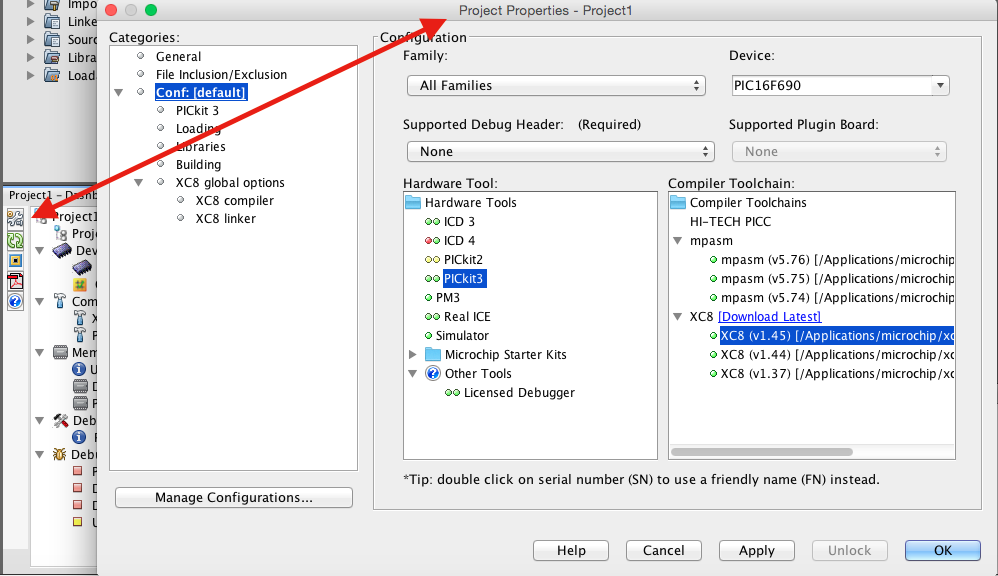
Task: Open the General category
Action: click(x=178, y=57)
